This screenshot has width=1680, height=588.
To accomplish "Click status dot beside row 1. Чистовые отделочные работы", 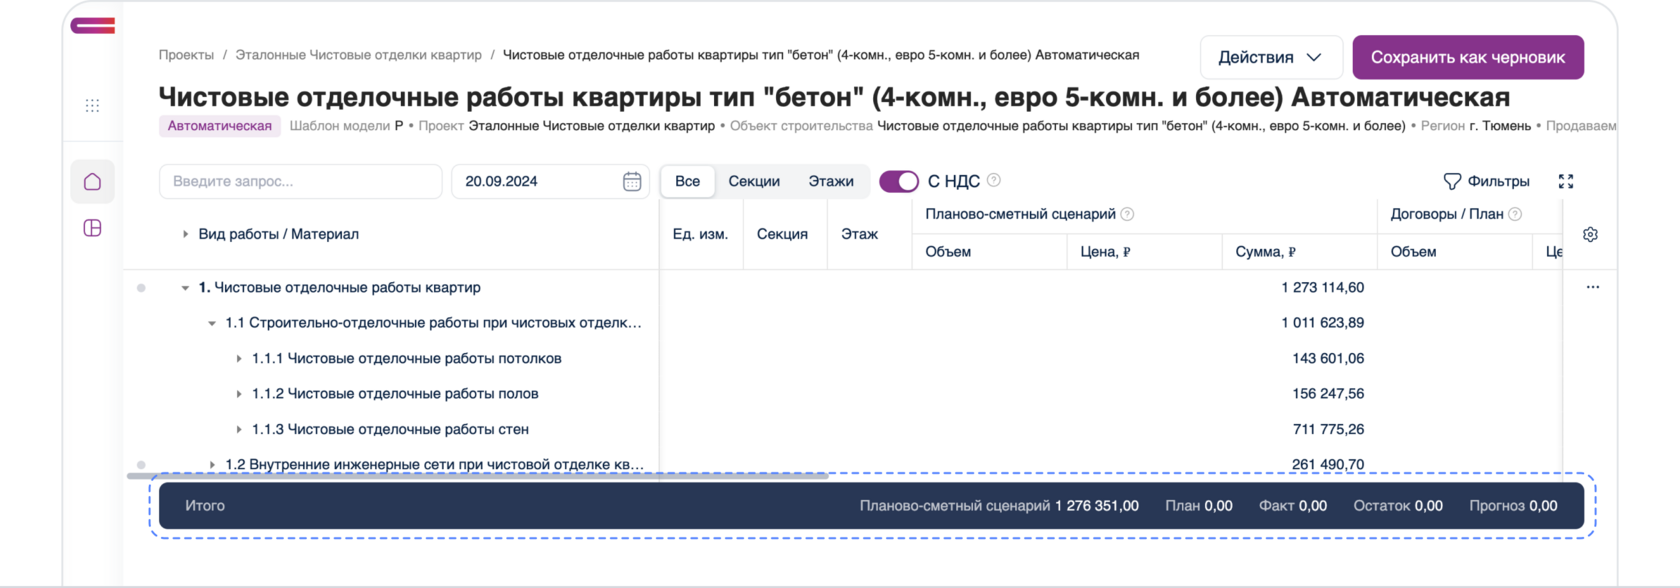I will pos(141,288).
